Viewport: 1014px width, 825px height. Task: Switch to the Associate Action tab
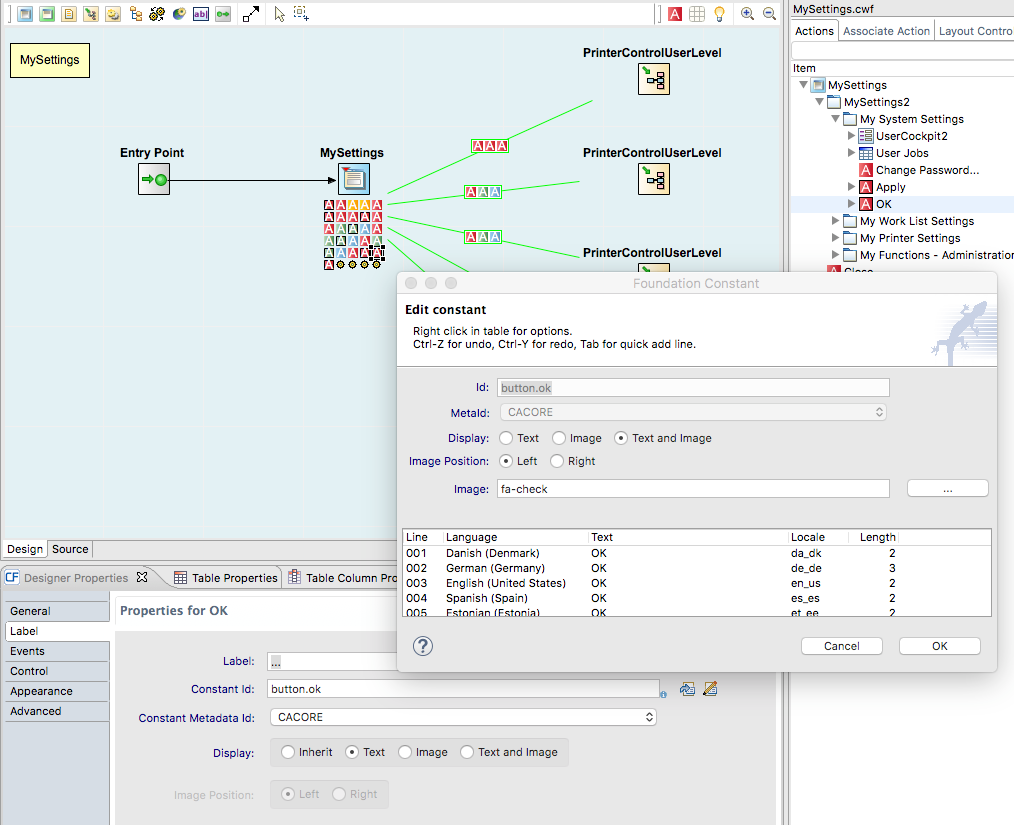click(886, 31)
